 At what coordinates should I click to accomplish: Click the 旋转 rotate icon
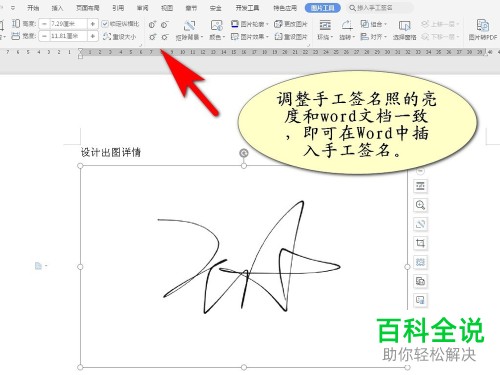pos(347,25)
